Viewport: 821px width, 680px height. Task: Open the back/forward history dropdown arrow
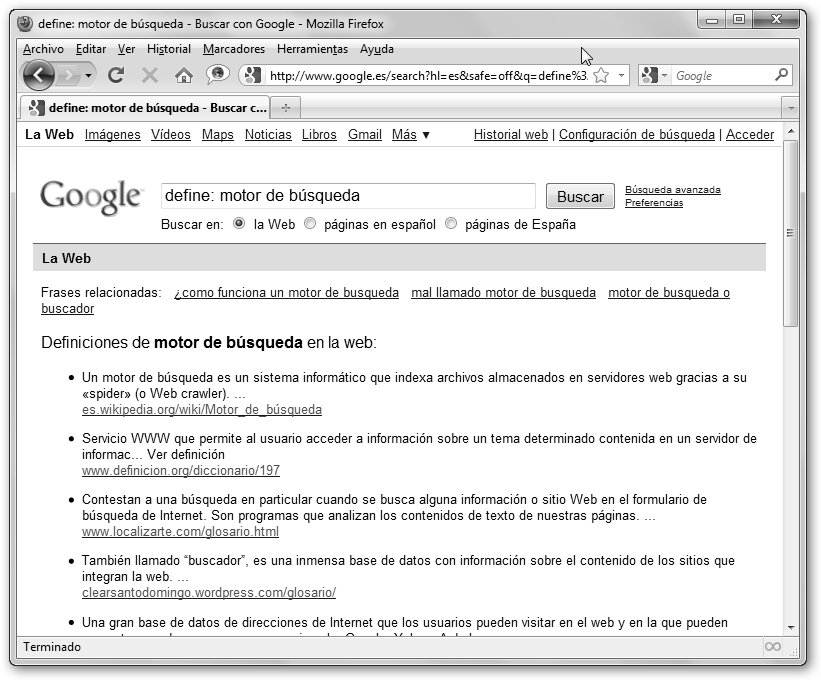point(89,76)
